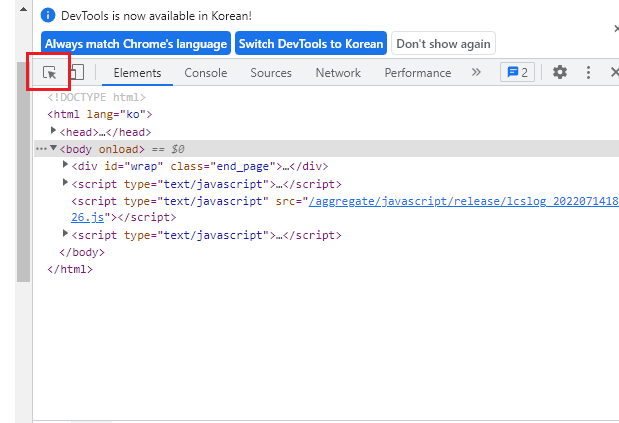Select the html lang="ko" line

[99, 114]
